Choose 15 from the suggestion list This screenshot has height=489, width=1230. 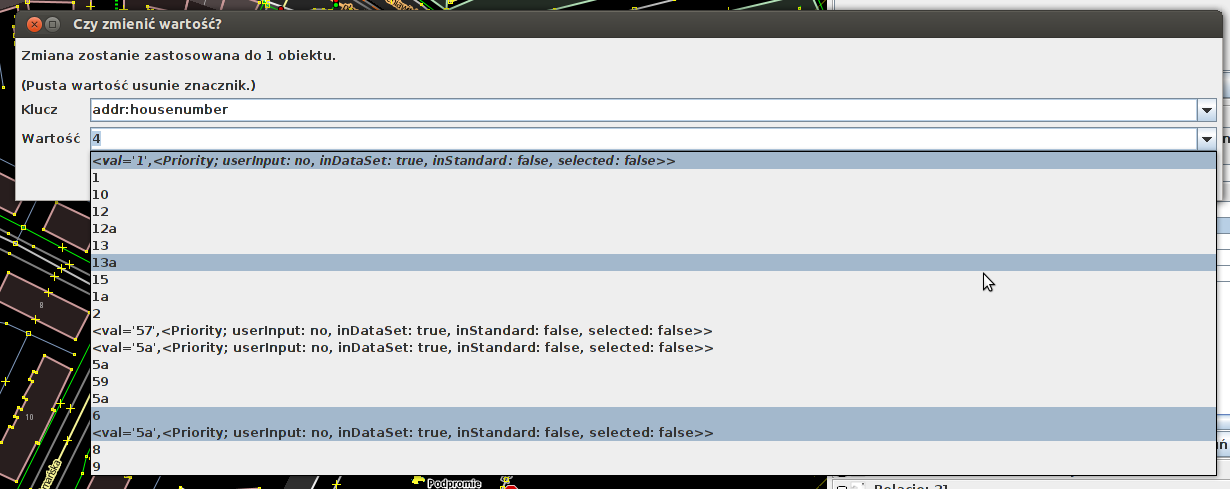[100, 279]
